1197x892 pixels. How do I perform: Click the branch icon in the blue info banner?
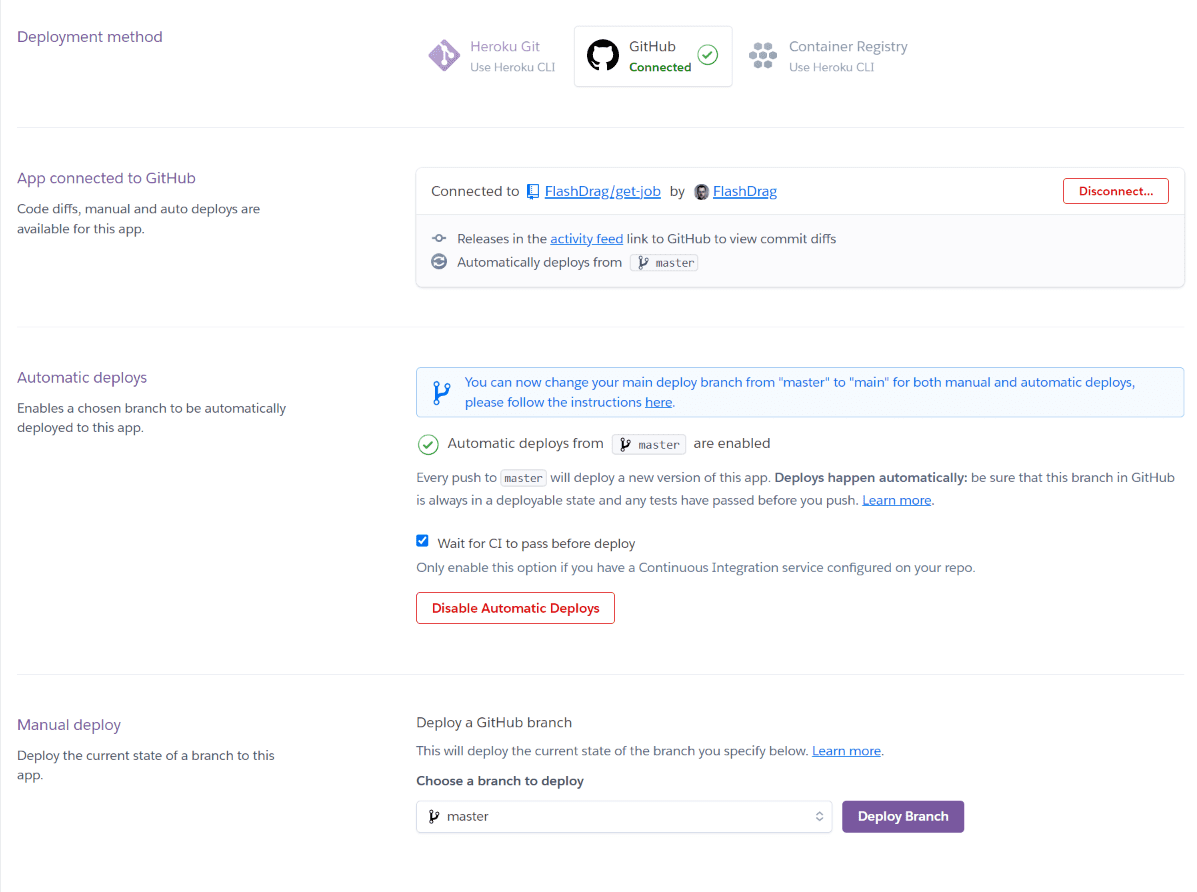pyautogui.click(x=440, y=393)
